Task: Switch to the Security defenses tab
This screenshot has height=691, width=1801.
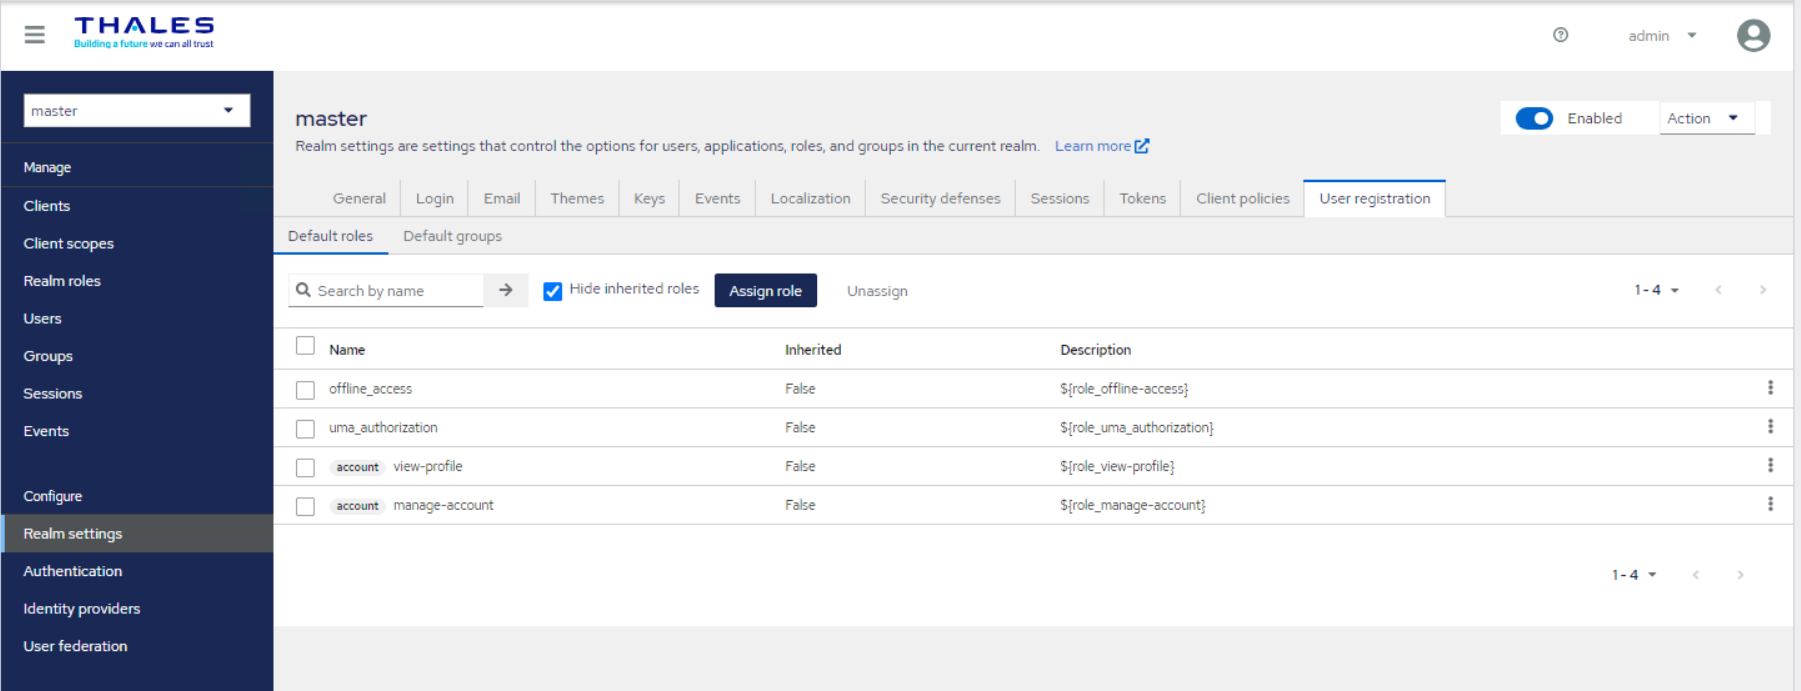Action: (940, 198)
